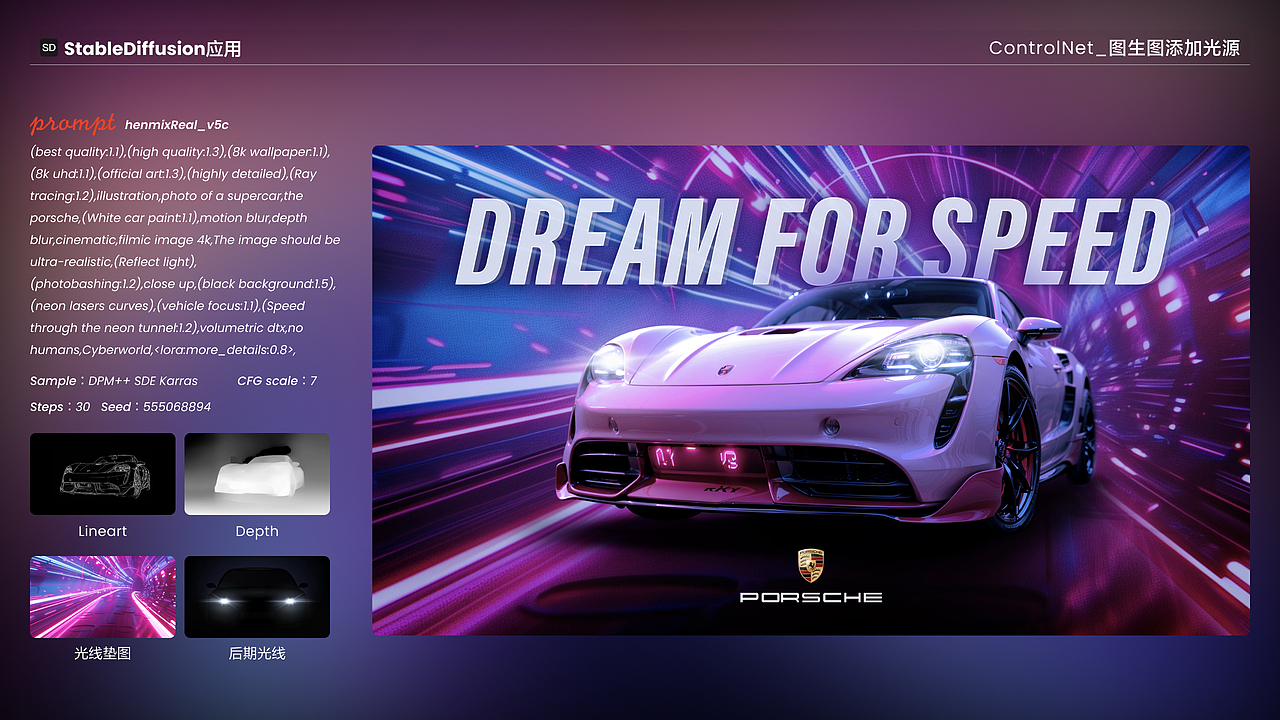Click the Steps: 30 value
The image size is (1280, 720).
pyautogui.click(x=60, y=407)
